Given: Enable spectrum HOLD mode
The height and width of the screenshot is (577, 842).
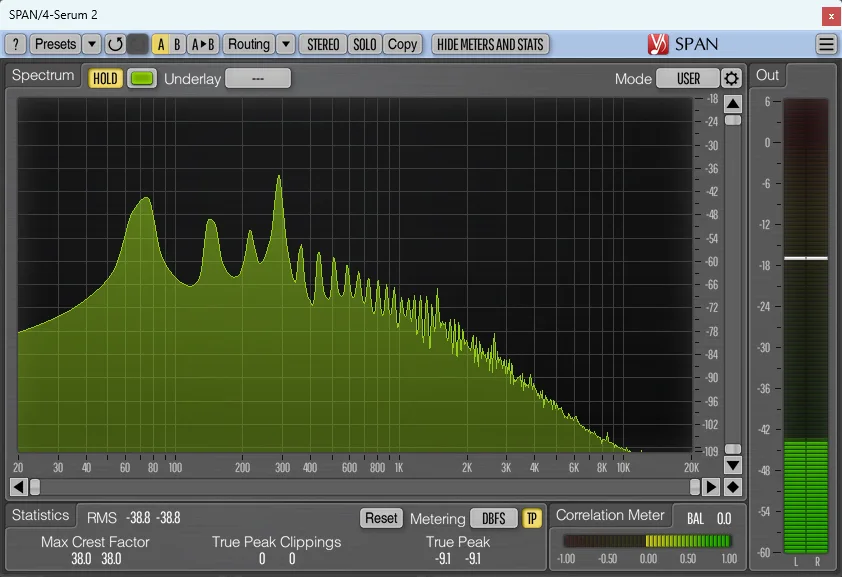Looking at the screenshot, I should (x=104, y=77).
